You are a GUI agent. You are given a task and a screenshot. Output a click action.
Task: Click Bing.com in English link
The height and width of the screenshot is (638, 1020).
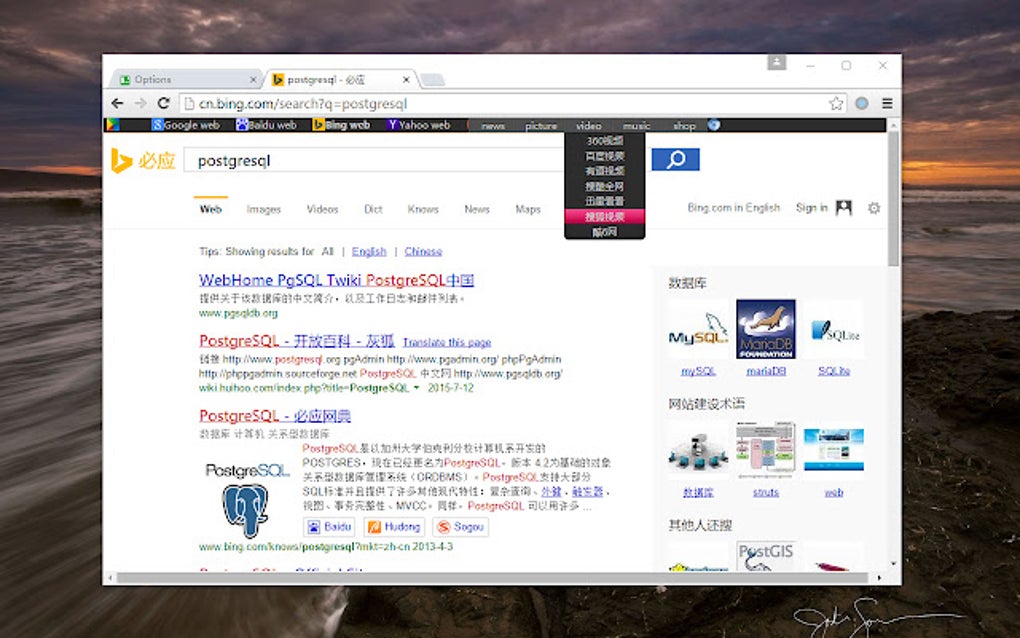pos(733,207)
